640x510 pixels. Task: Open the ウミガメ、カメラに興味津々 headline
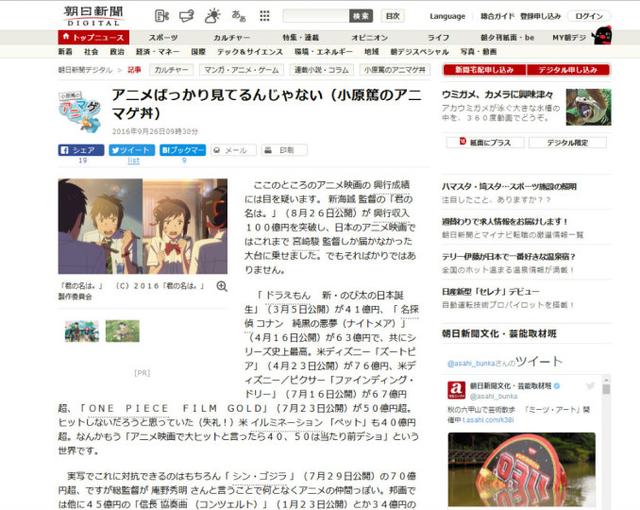497,95
